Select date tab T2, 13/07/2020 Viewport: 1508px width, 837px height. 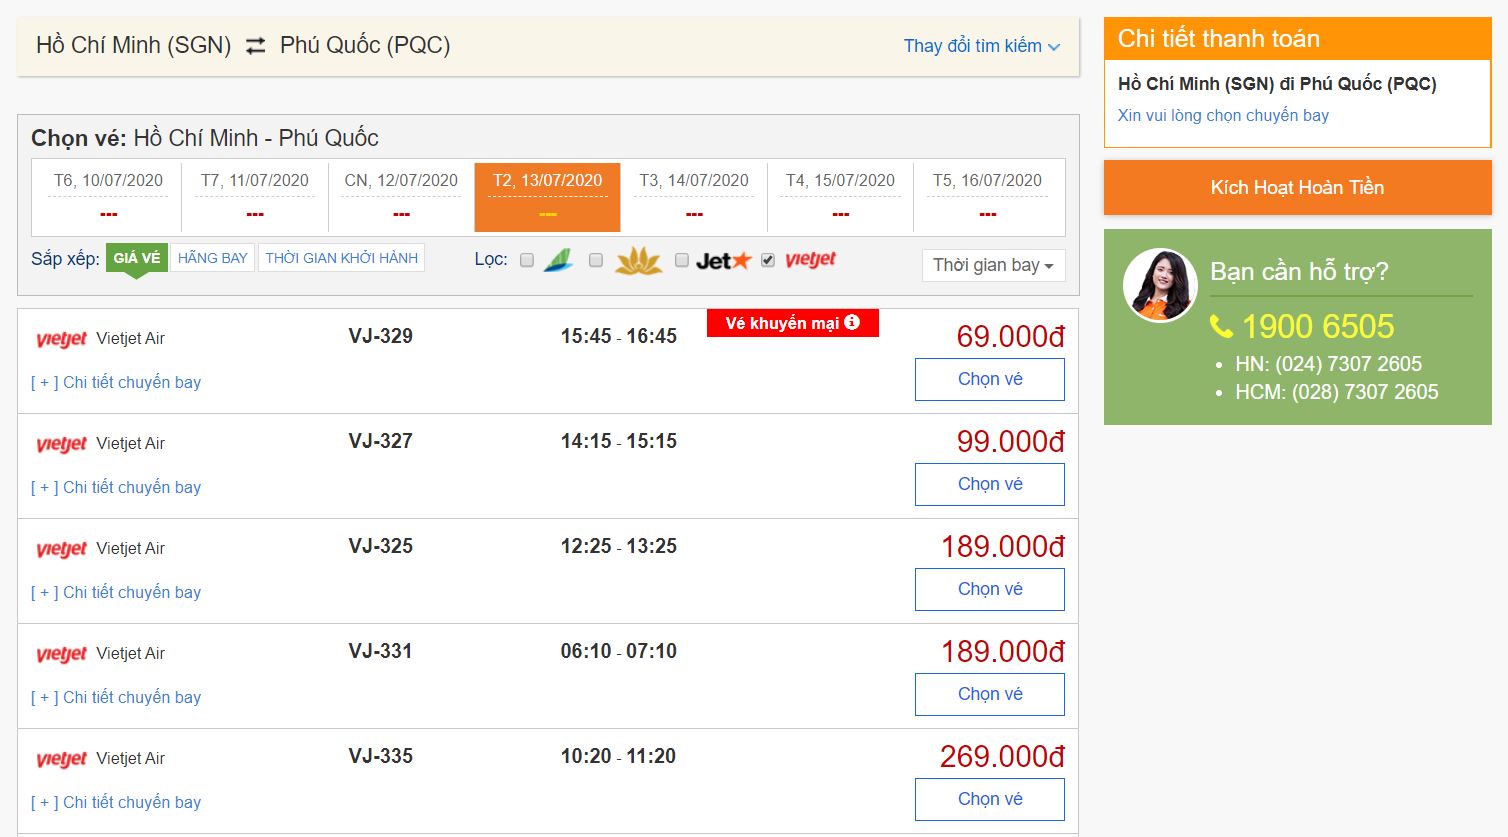point(547,196)
